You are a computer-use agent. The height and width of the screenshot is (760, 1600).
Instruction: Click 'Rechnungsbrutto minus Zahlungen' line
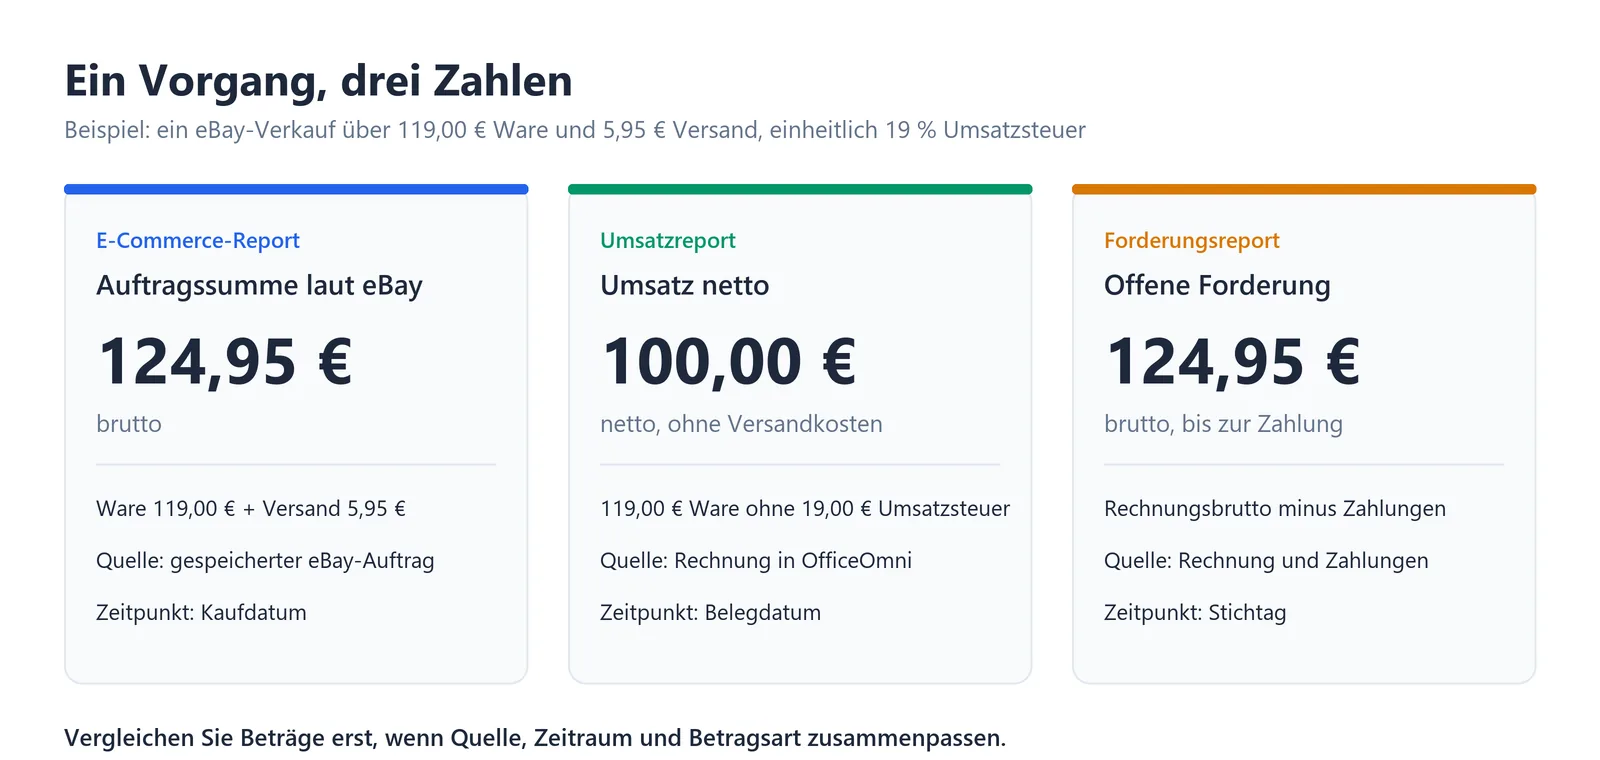point(1275,509)
